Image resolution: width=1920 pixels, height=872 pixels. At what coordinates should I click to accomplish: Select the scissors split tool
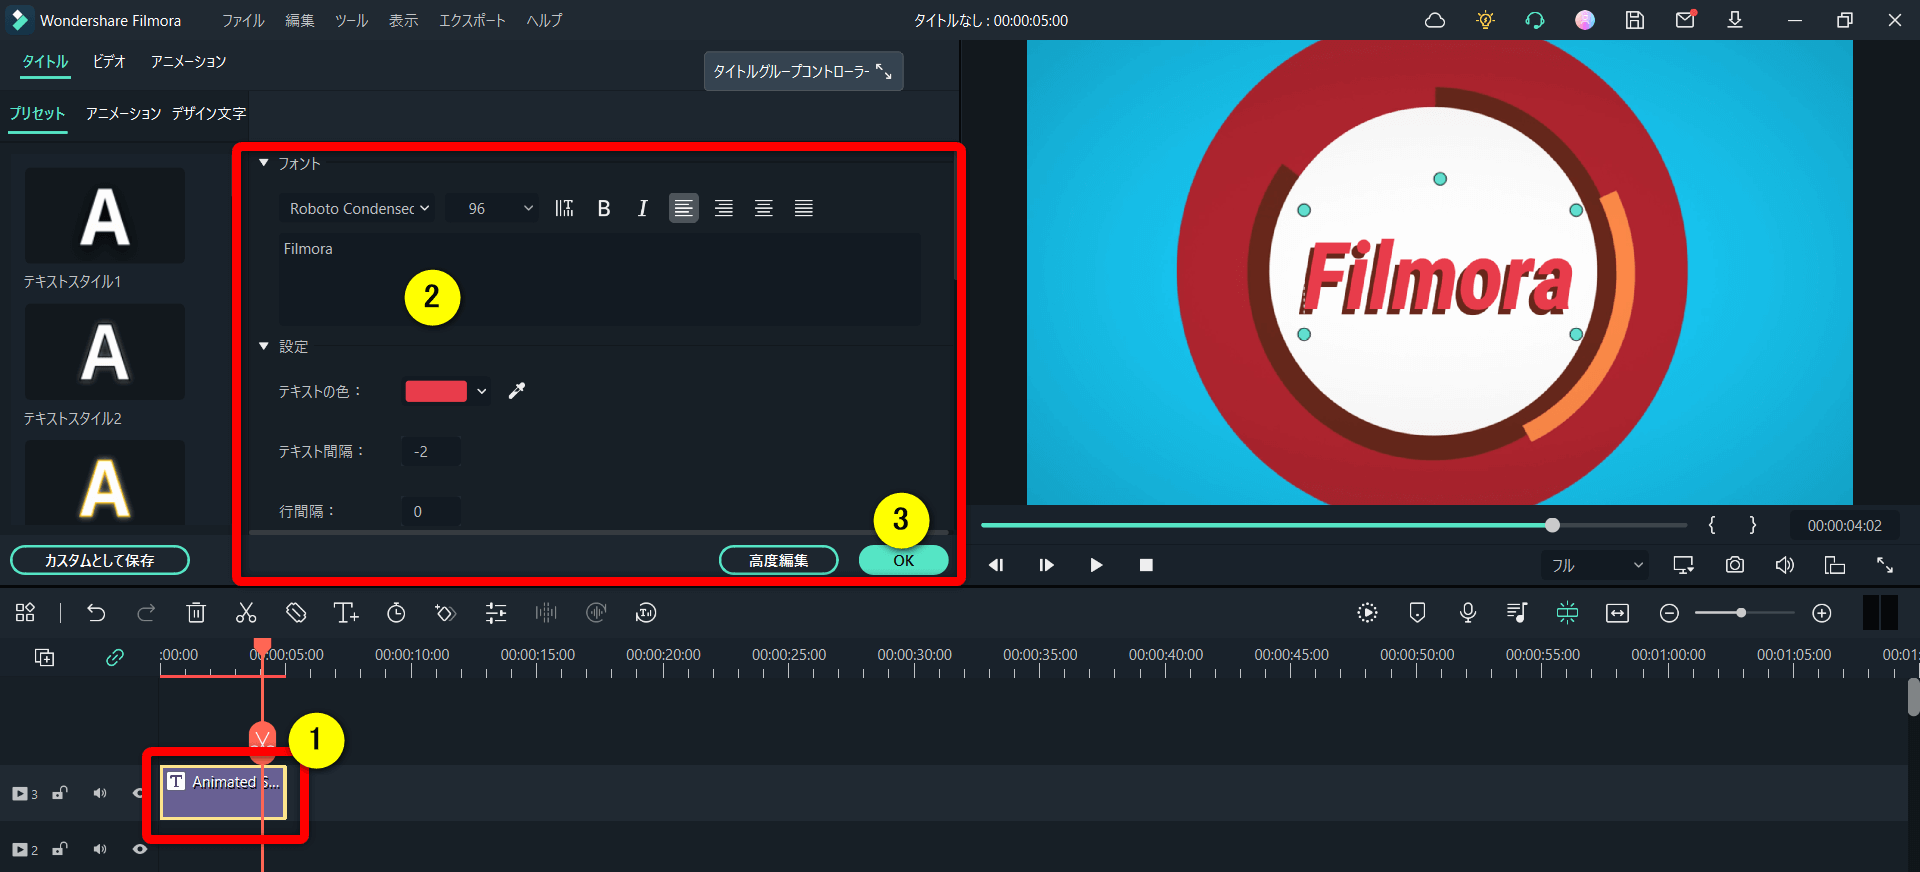tap(246, 613)
